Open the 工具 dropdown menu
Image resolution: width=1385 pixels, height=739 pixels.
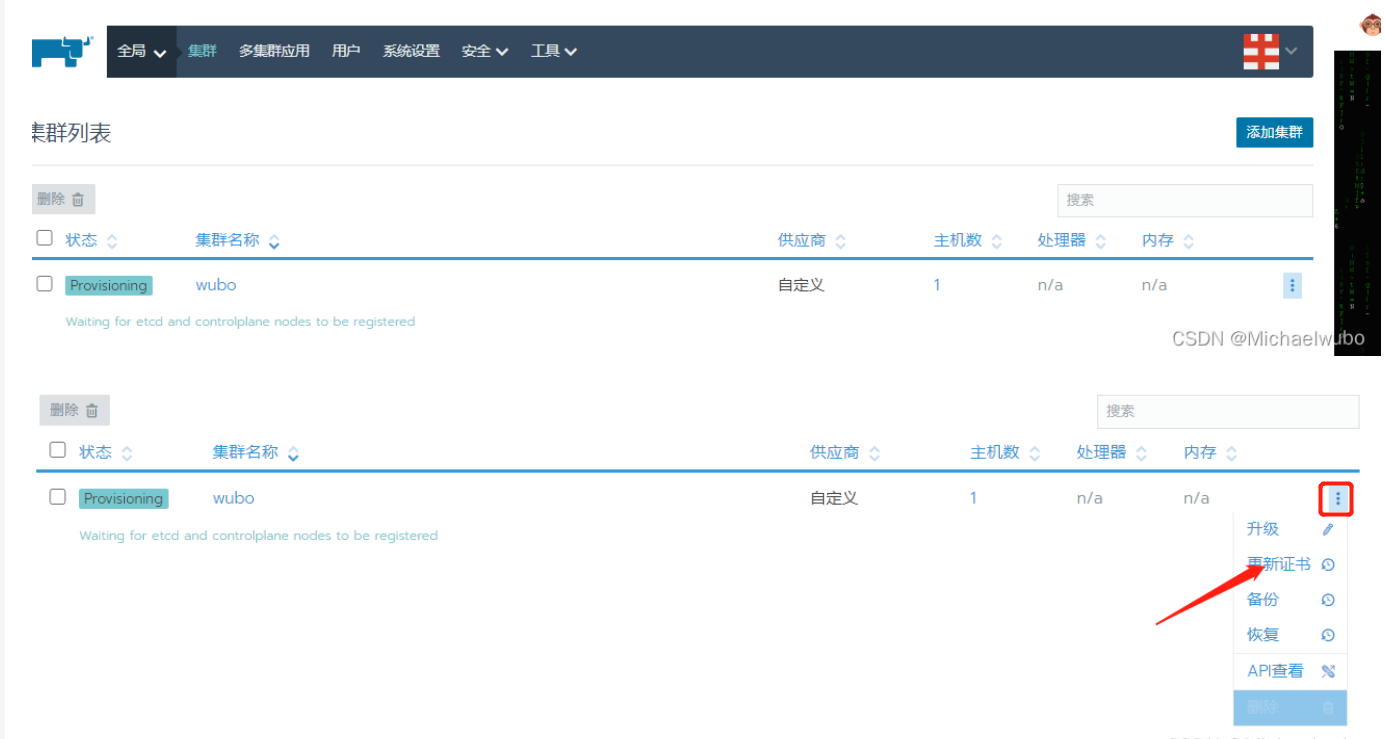(553, 51)
